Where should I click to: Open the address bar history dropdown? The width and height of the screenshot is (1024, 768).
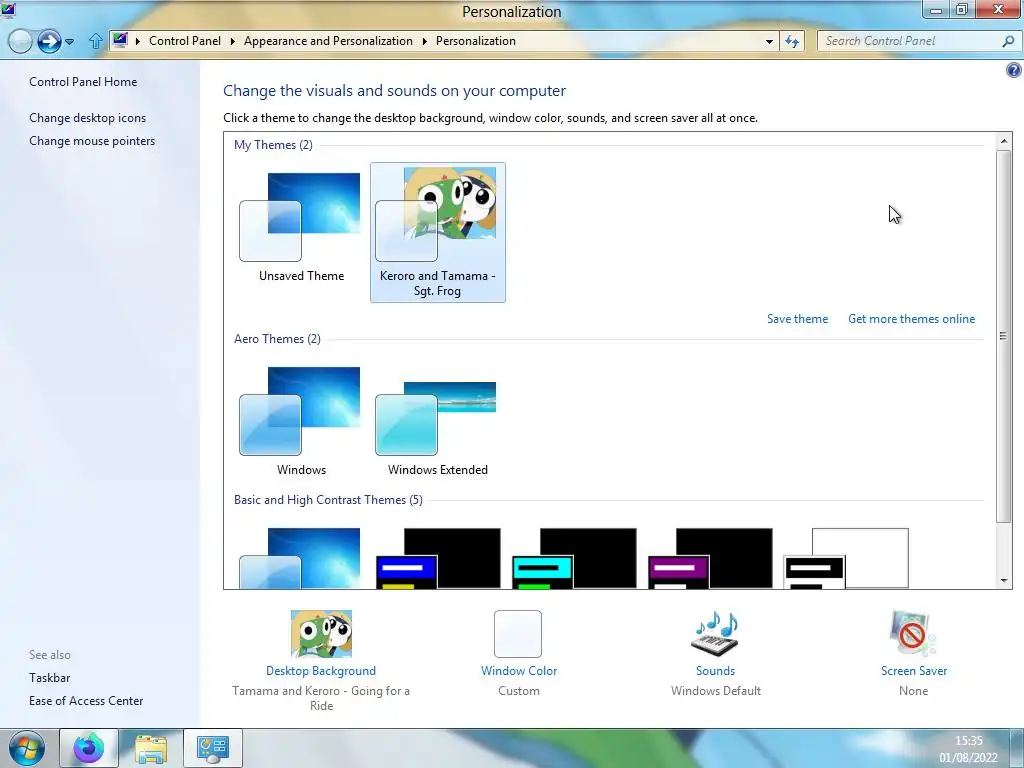tap(769, 41)
